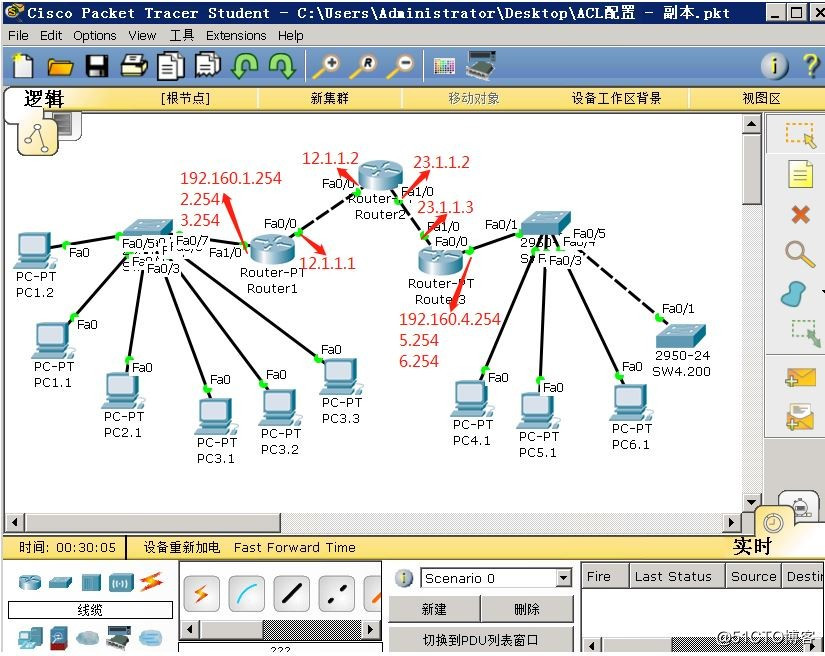The image size is (825, 656).
Task: Open the File menu
Action: [18, 35]
